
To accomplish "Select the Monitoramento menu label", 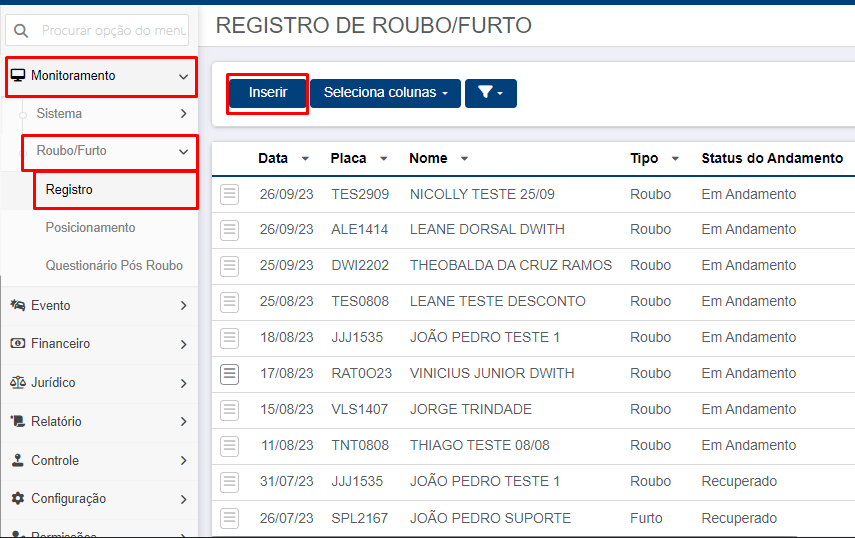I will pyautogui.click(x=73, y=75).
